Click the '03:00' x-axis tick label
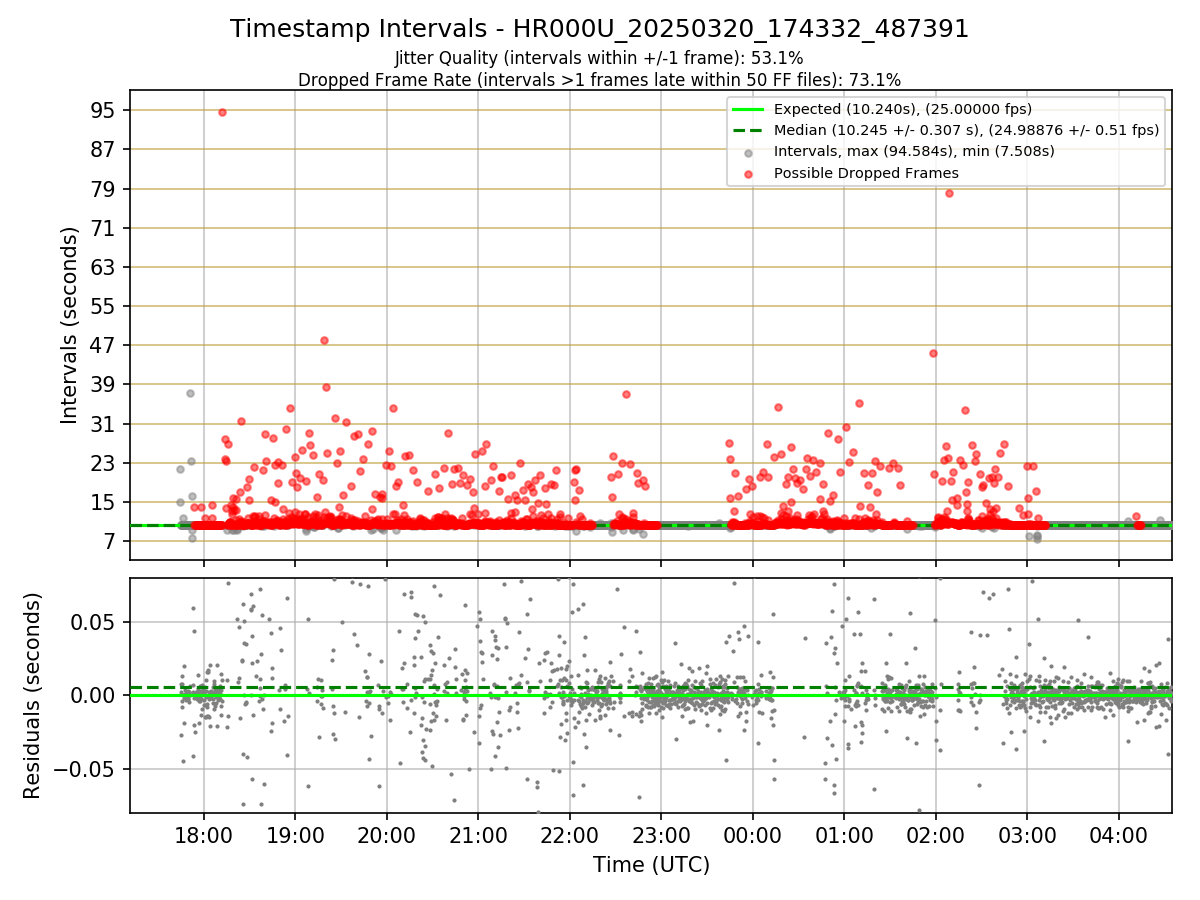Screen dimensions: 1200x900 tap(1027, 835)
